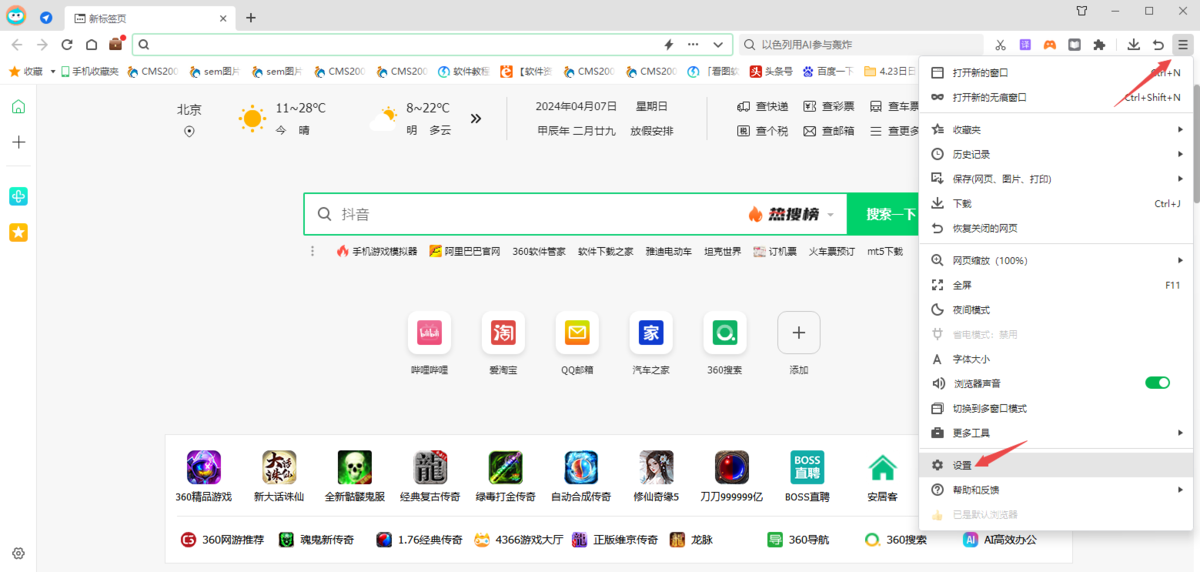
Task: Open the 查快递 link
Action: 763,107
